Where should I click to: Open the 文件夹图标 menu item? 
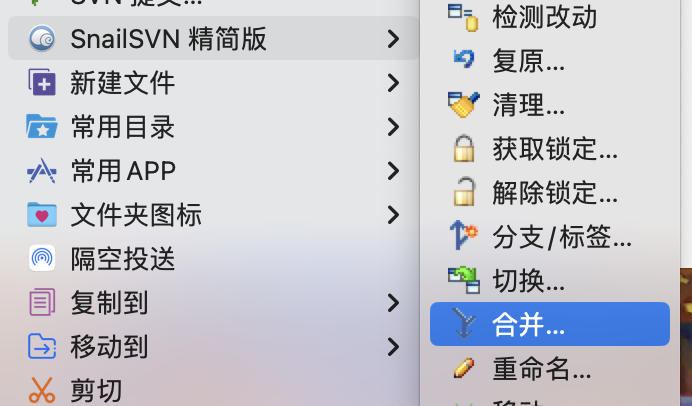(x=214, y=215)
